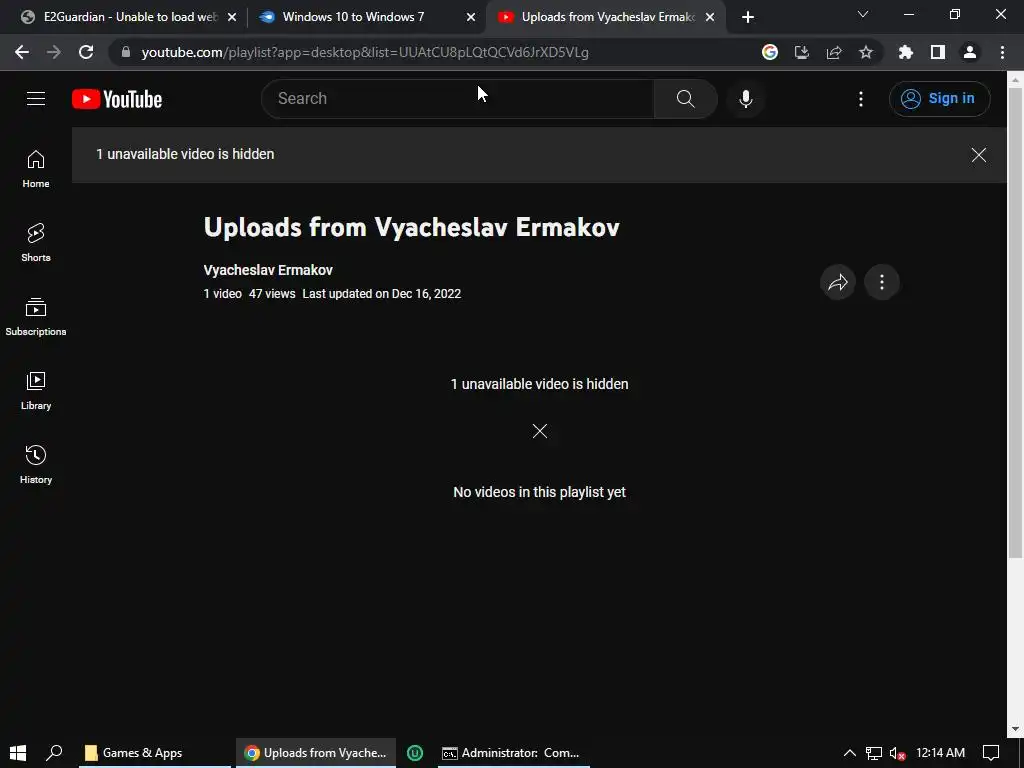Click the network tray icon
This screenshot has width=1024, height=768.
tap(874, 754)
